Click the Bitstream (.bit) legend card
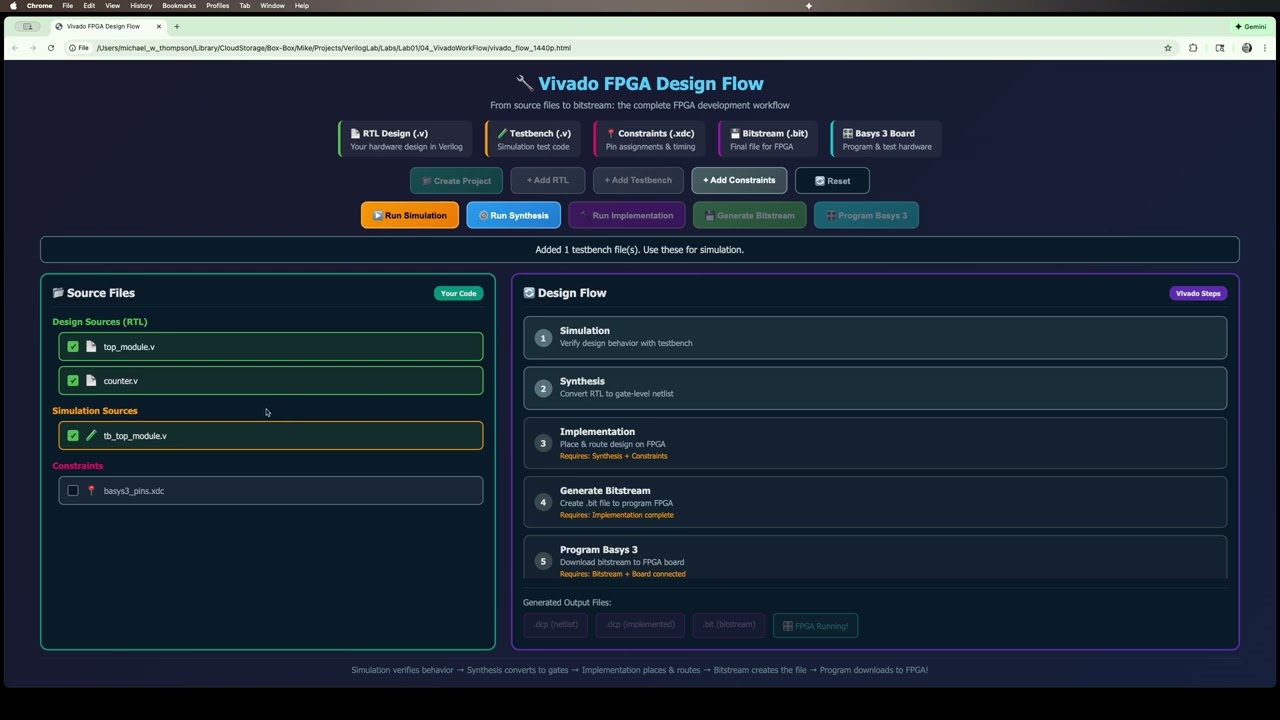 [770, 139]
